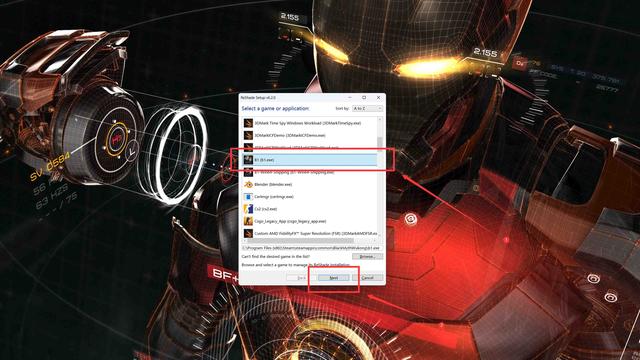Viewport: 640px width, 360px height.
Task: Open the Sort by dropdown
Action: [x=367, y=109]
